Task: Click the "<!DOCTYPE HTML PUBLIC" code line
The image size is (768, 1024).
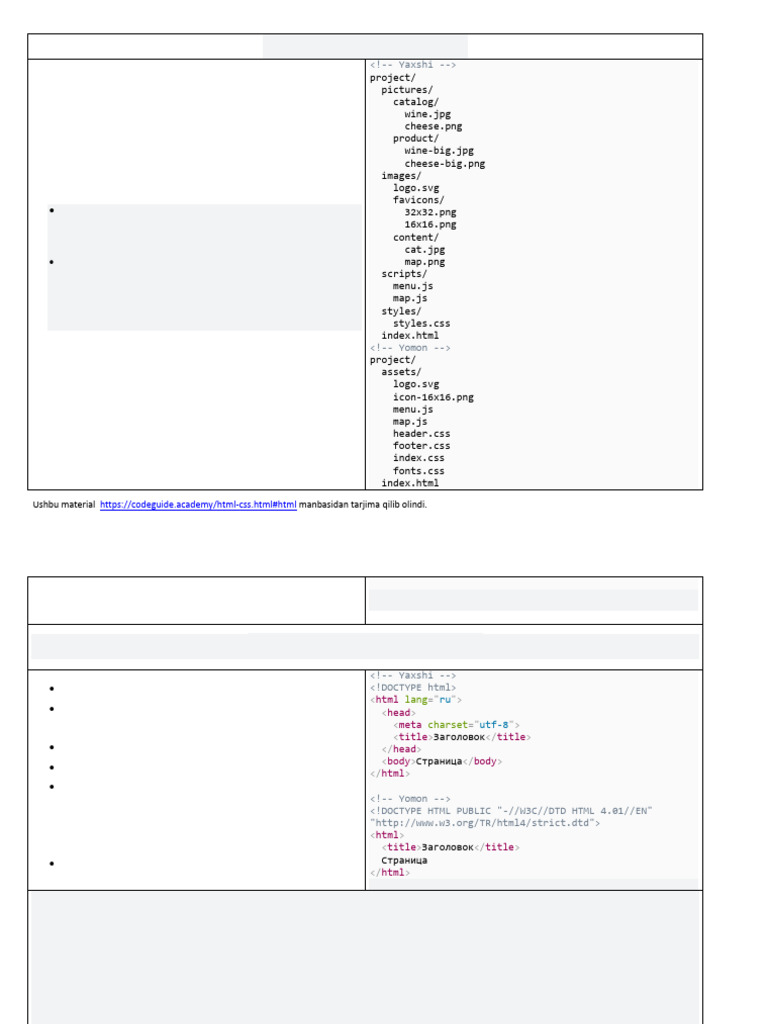Action: [511, 811]
